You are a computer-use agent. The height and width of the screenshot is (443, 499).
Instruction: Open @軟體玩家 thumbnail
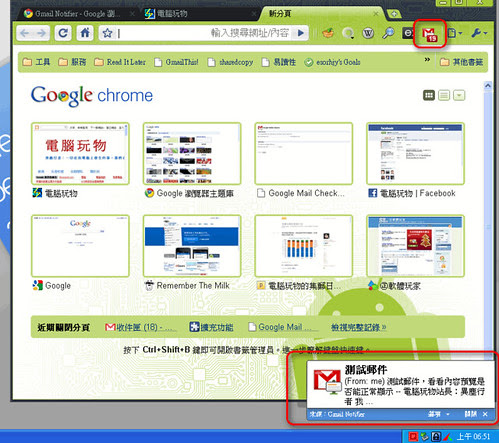click(x=415, y=246)
